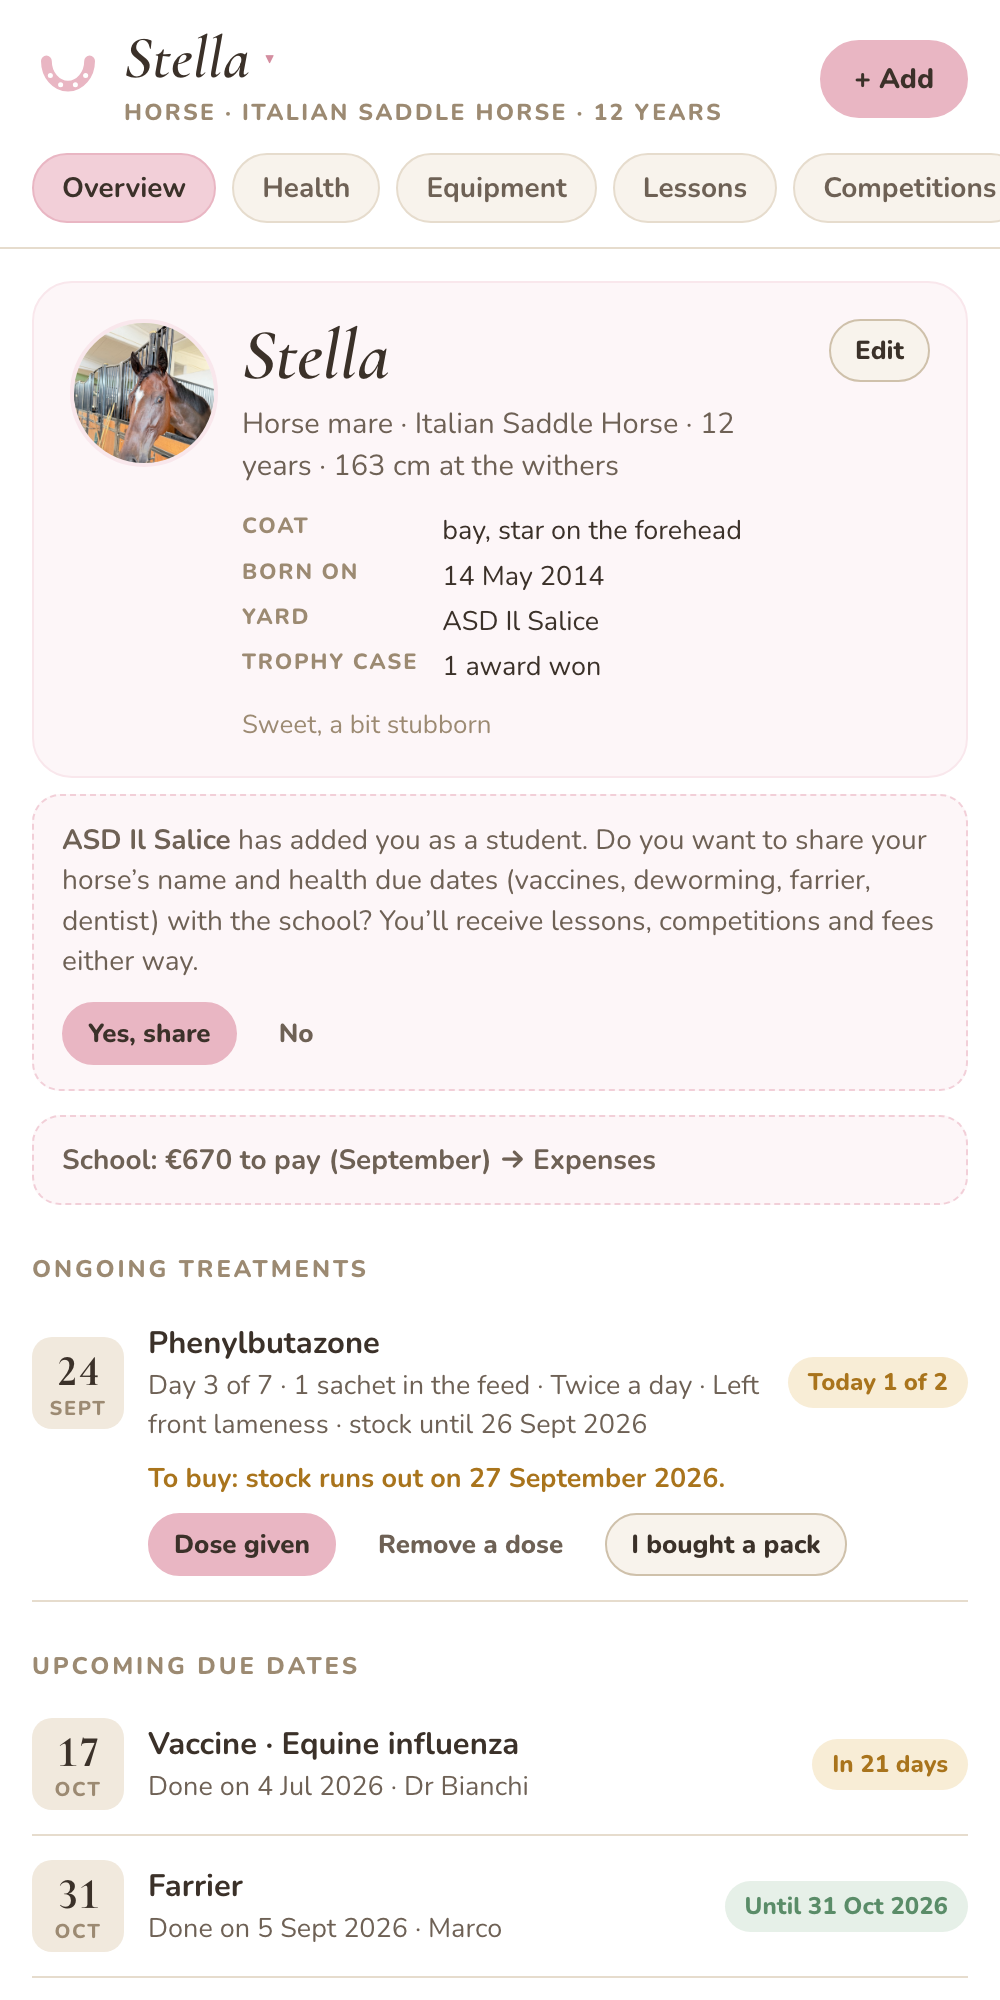The width and height of the screenshot is (1000, 2000).
Task: Open the Stella horse switcher dropdown arrow
Action: [x=269, y=59]
